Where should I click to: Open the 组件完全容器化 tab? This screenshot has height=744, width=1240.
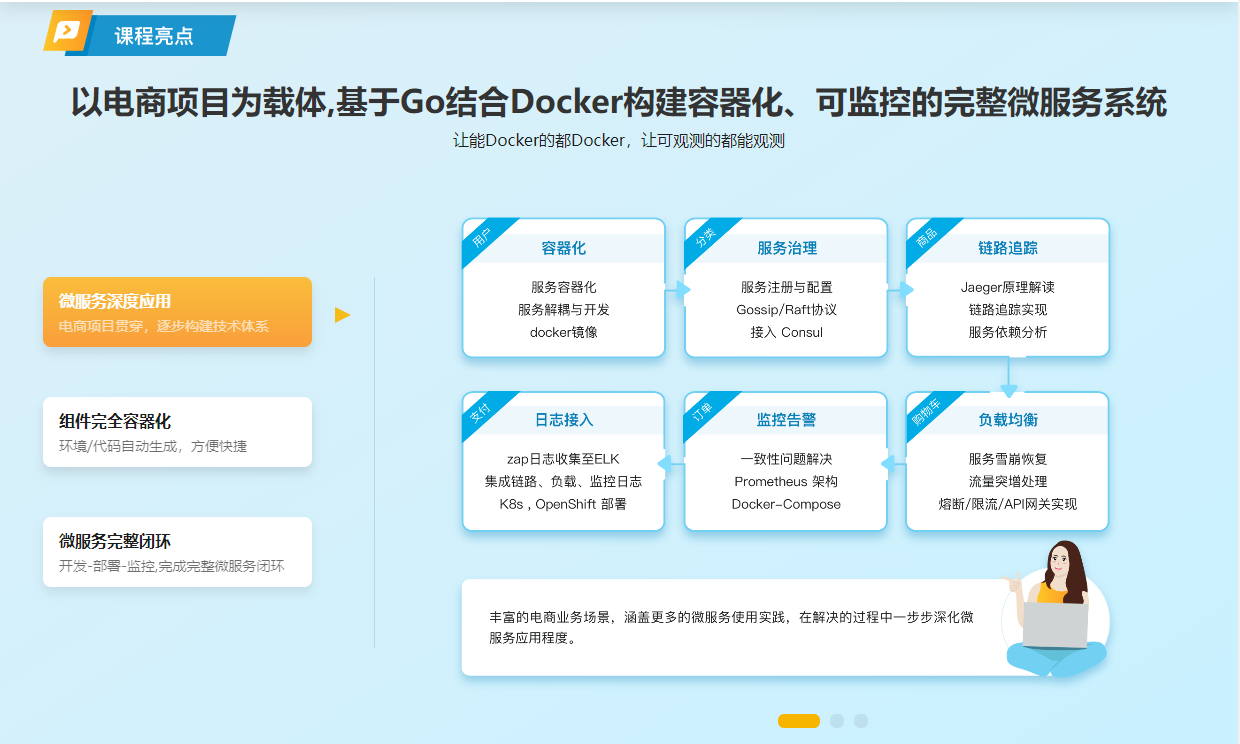(x=177, y=432)
